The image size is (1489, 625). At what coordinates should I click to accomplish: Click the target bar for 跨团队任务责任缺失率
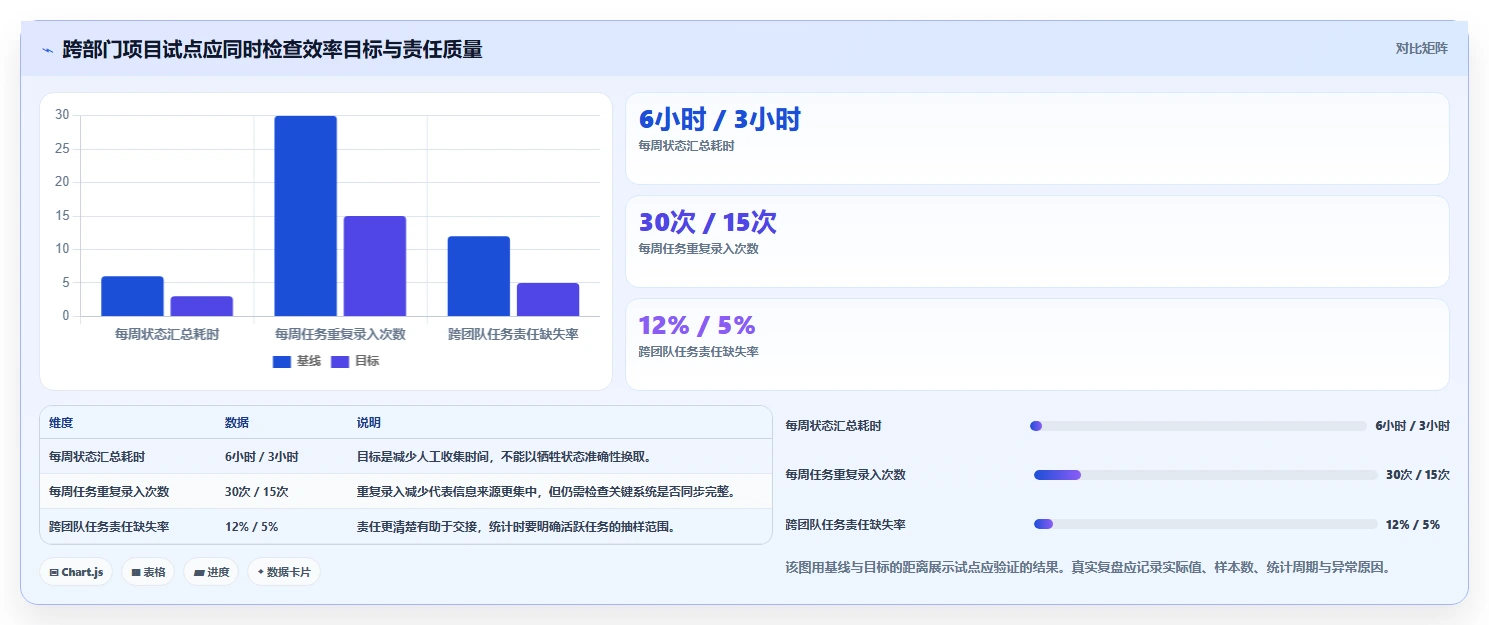click(x=547, y=300)
